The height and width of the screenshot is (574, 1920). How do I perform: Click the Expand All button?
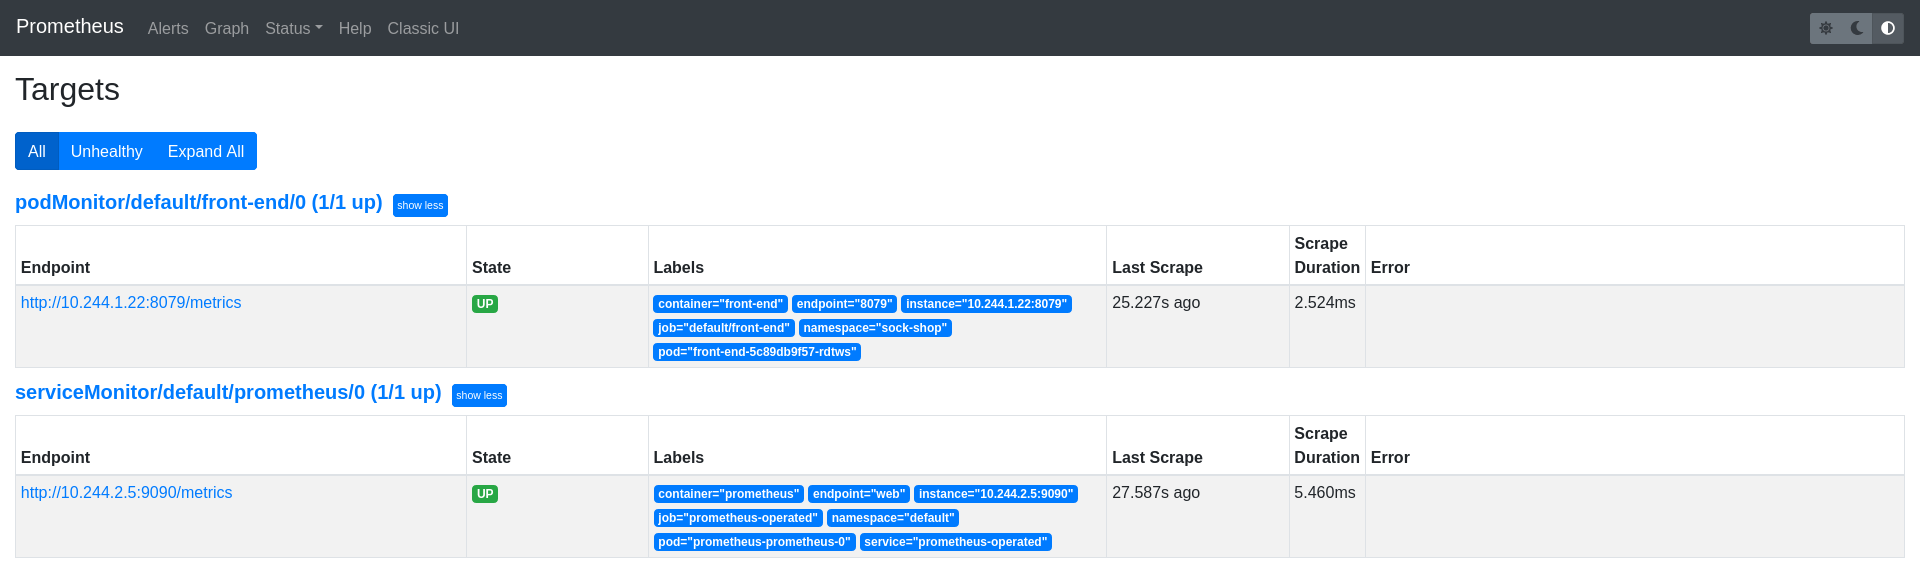coord(206,151)
